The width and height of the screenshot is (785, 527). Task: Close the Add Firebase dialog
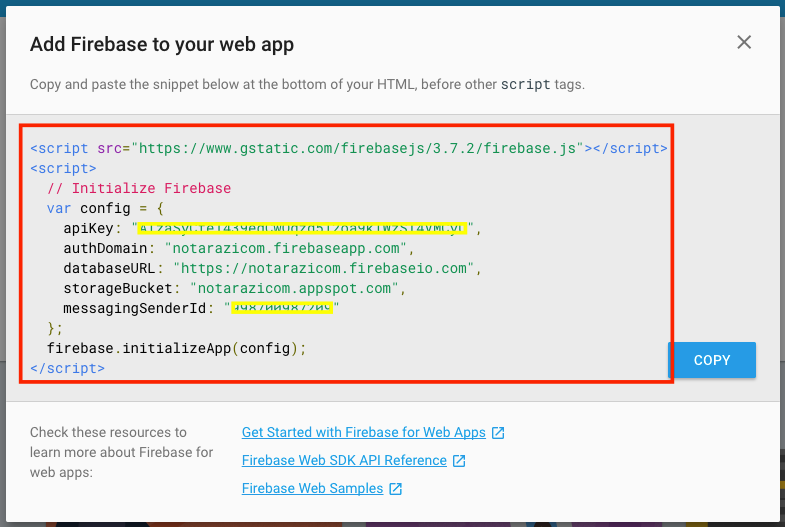(x=744, y=43)
